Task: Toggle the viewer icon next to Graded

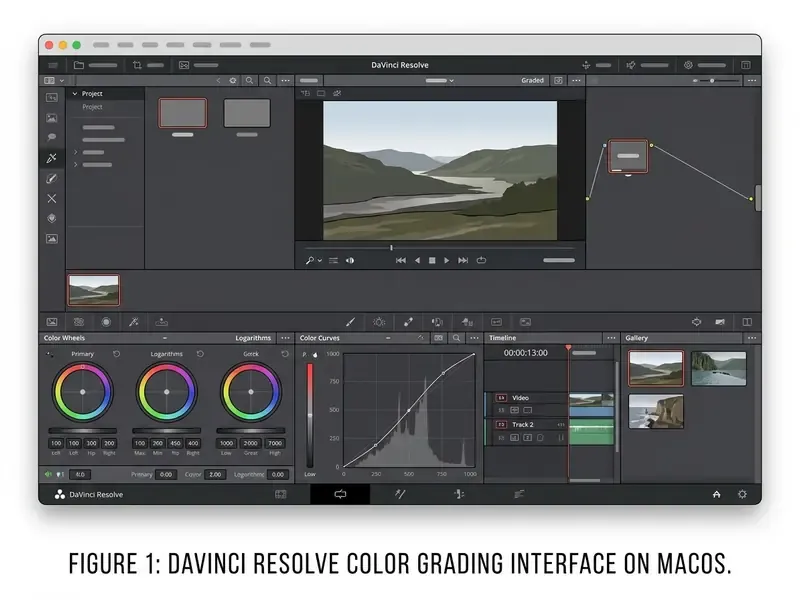Action: (559, 81)
